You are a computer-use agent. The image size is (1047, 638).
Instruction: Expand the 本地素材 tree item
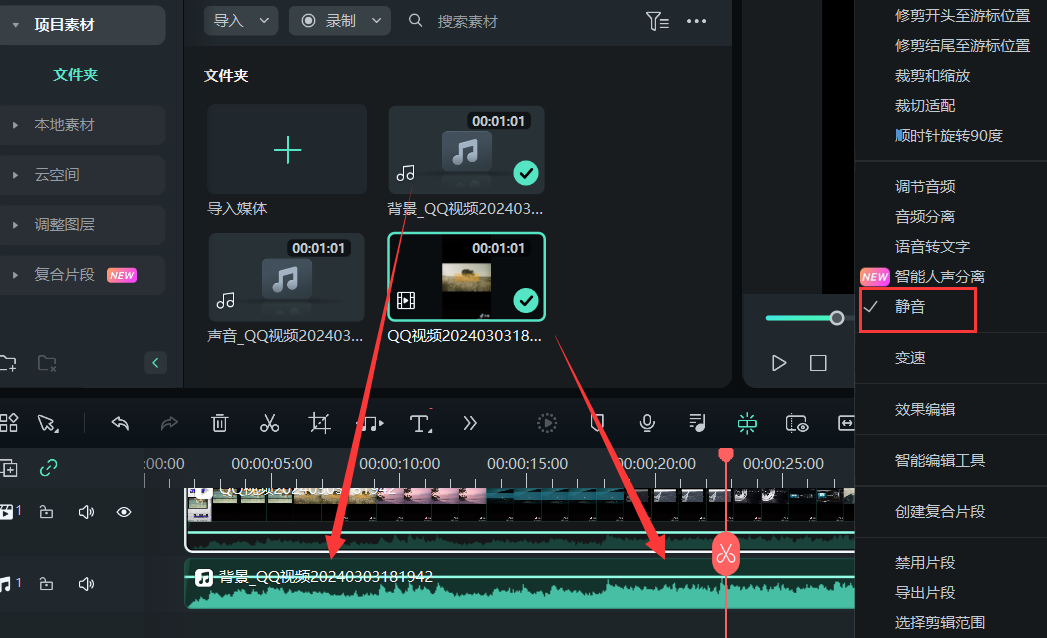pos(15,125)
